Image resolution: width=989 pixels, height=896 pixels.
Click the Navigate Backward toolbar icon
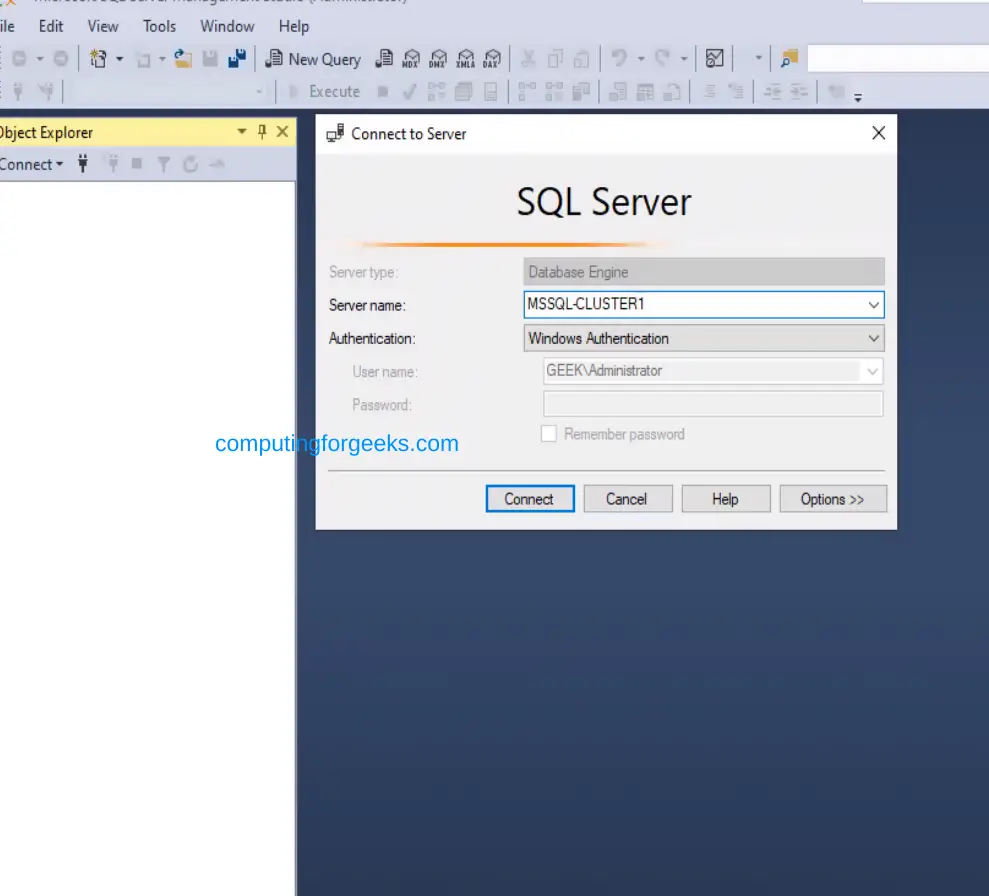click(x=20, y=59)
